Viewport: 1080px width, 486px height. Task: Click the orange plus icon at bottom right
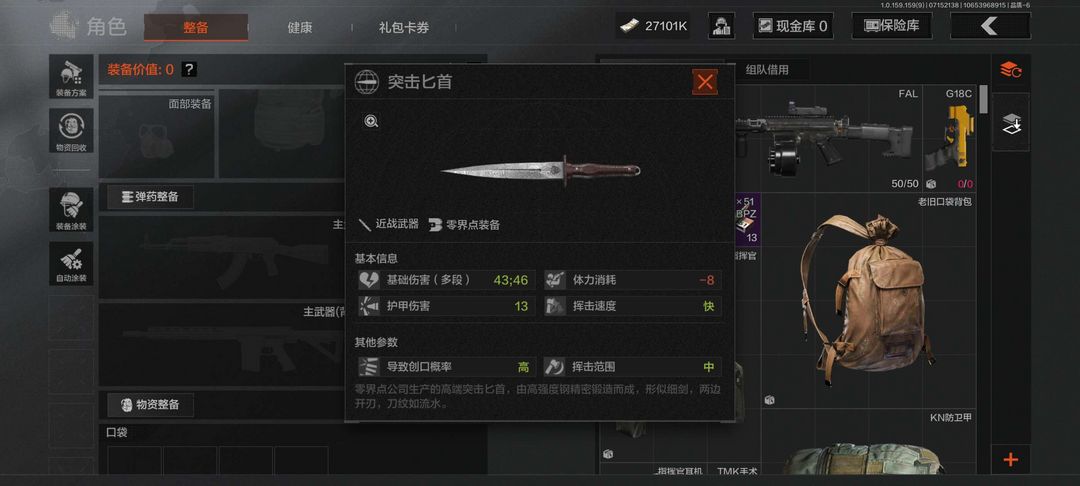pyautogui.click(x=1010, y=460)
